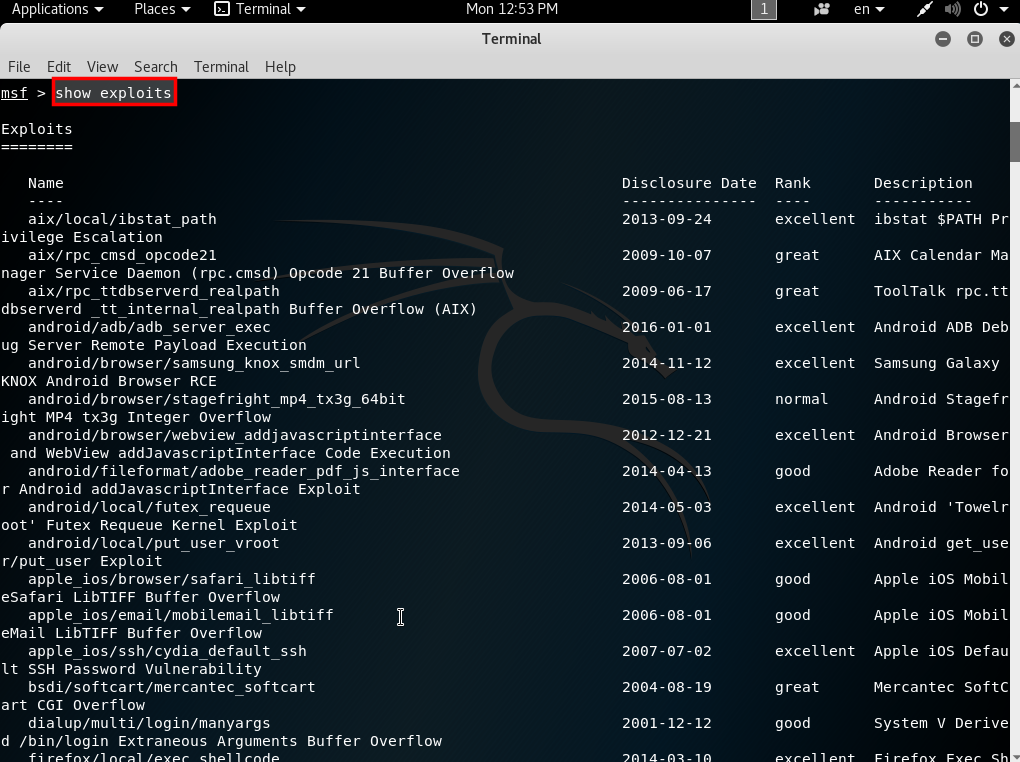Close the Terminal window

pyautogui.click(x=1003, y=39)
